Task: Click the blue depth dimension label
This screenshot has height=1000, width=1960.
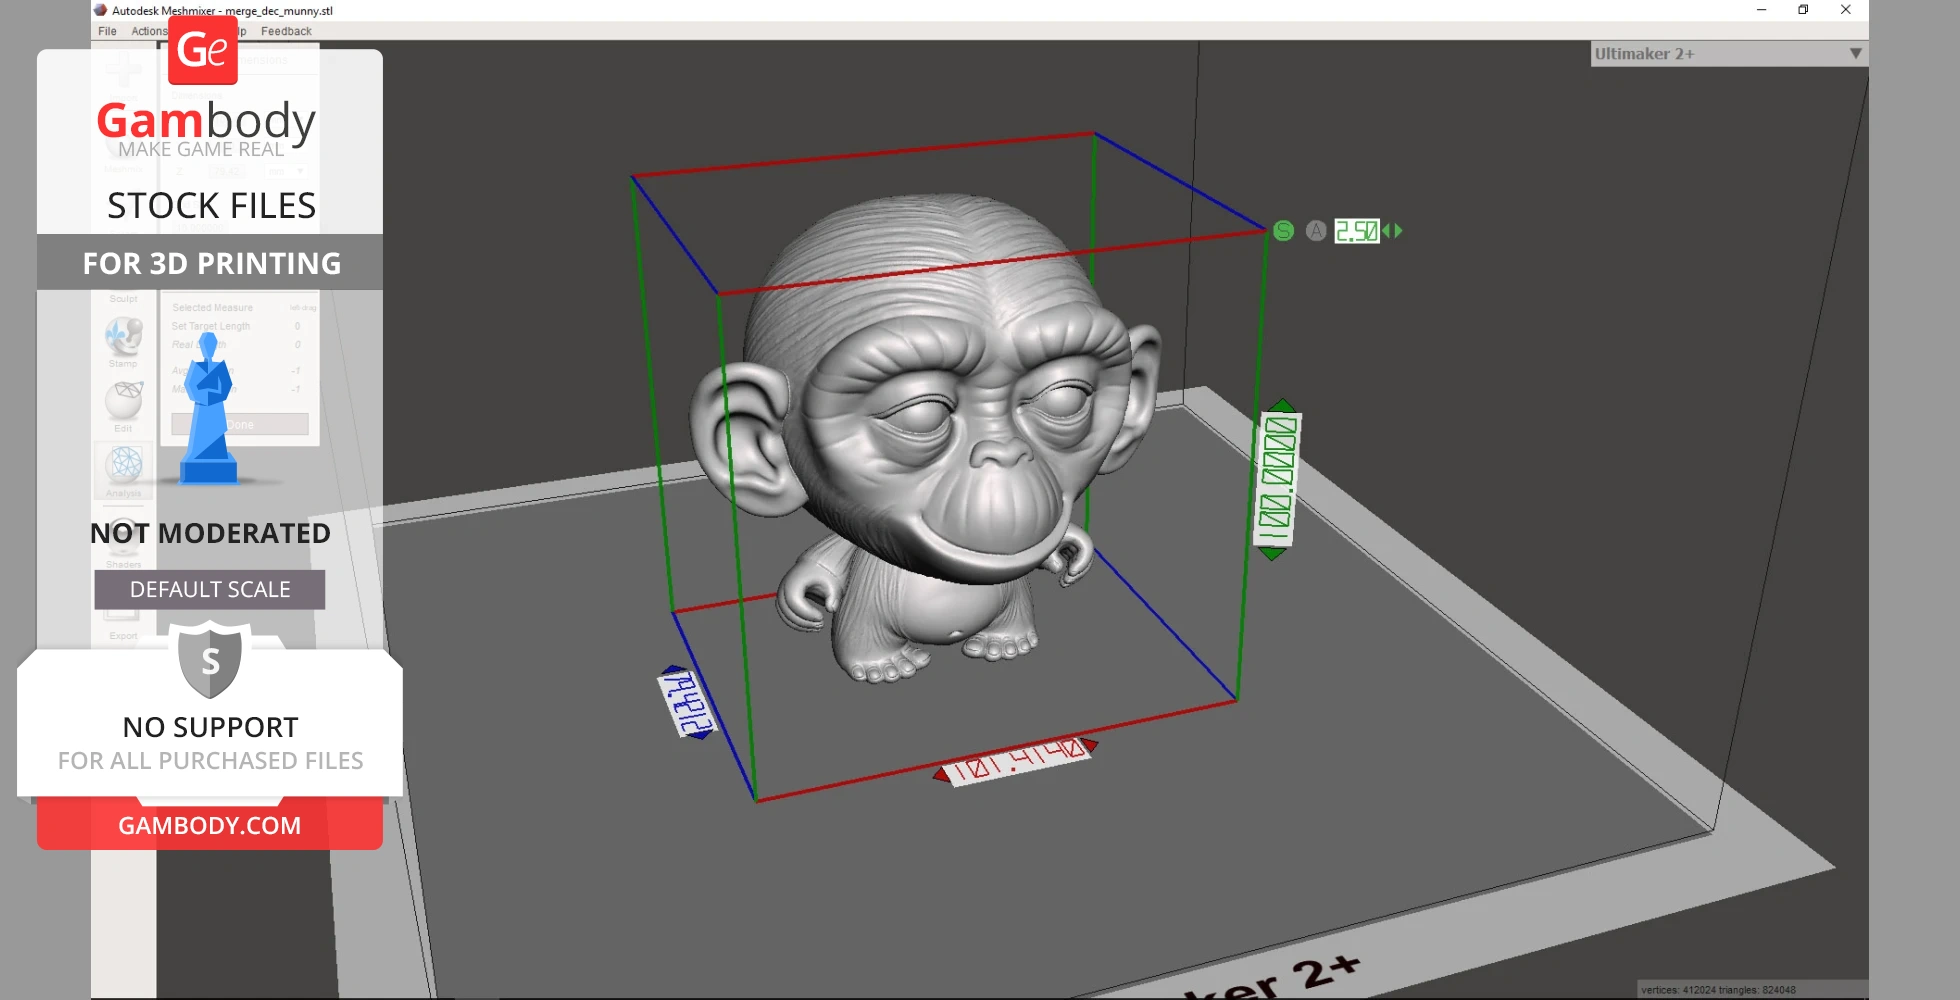Action: click(687, 704)
